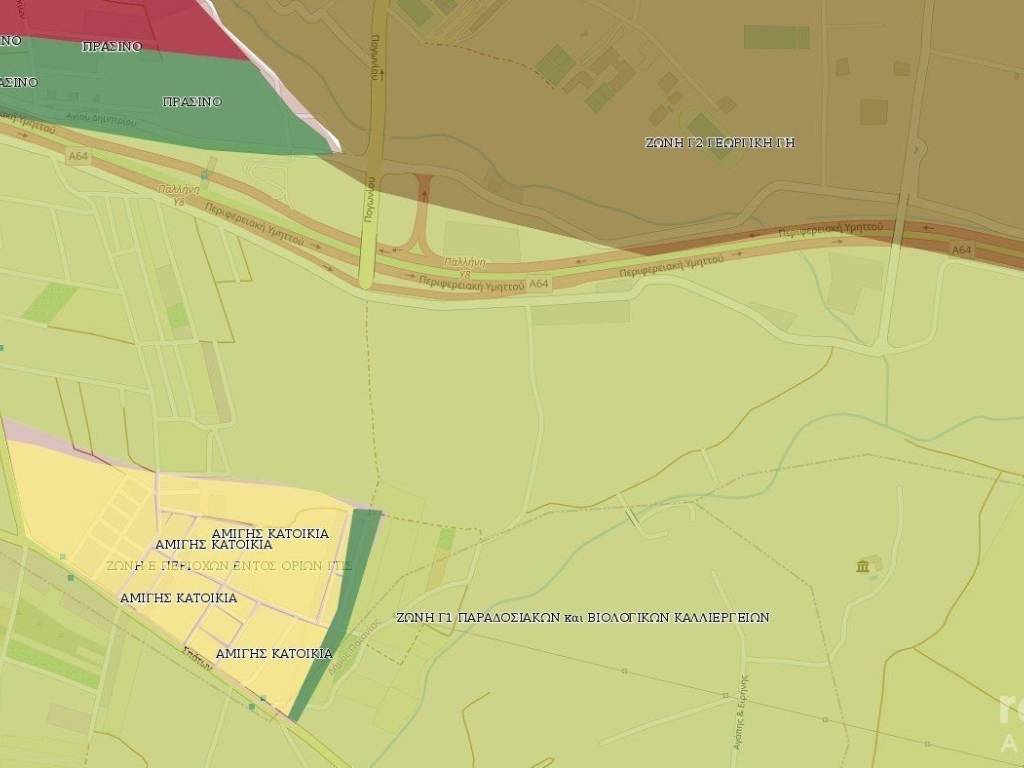This screenshot has height=768, width=1024.
Task: Click the Αγίου Δημητρίου street label
Action: (102, 120)
